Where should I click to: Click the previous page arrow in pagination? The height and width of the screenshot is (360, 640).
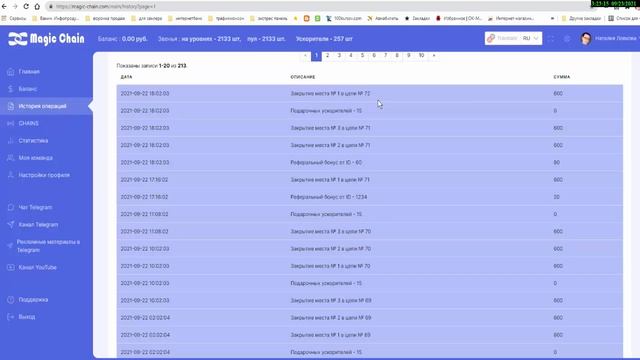click(305, 56)
